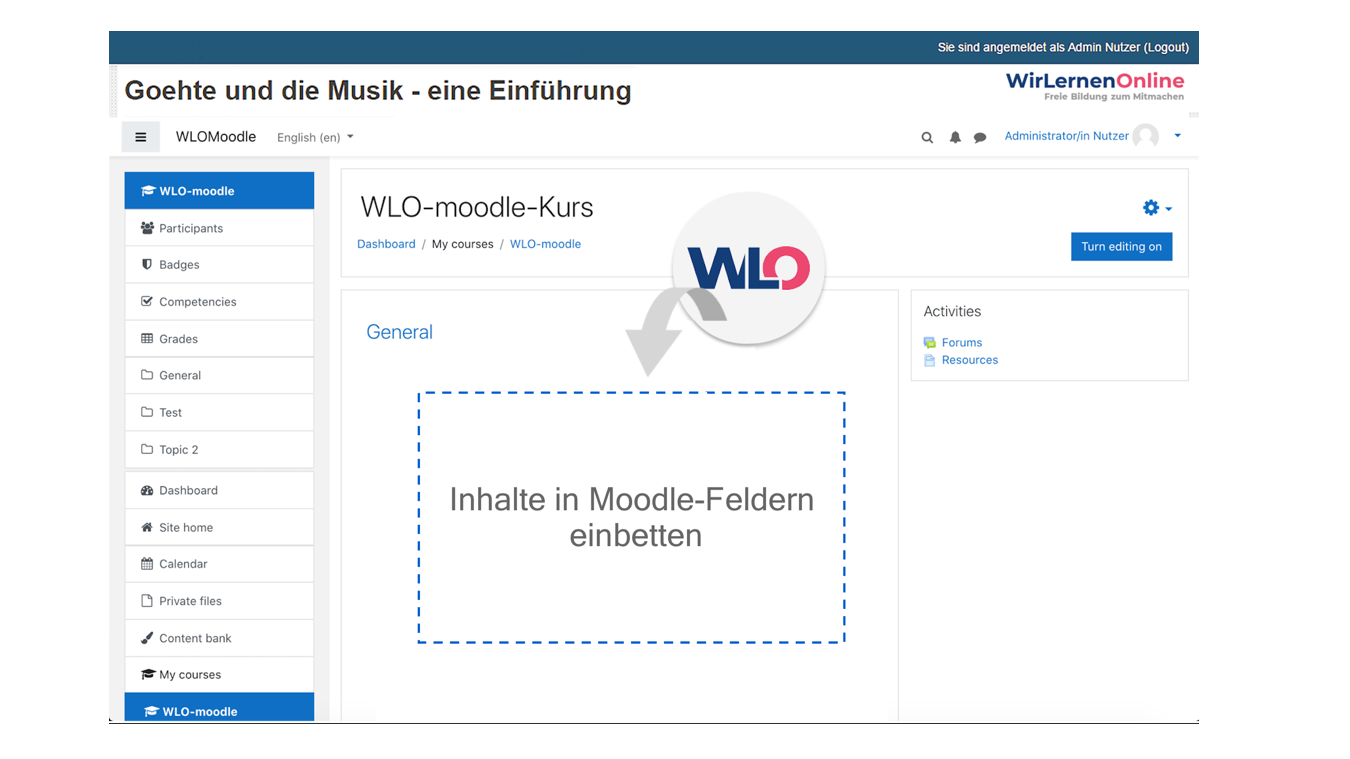Open the course settings gear menu
Image resolution: width=1350 pixels, height=759 pixels.
point(1156,208)
